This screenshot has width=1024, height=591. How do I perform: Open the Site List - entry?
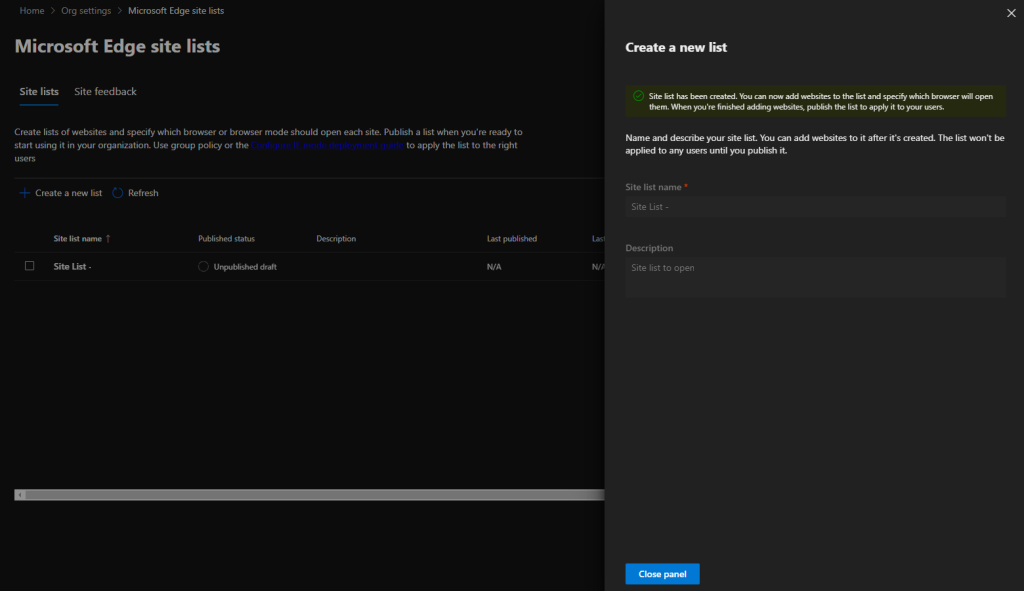pyautogui.click(x=72, y=266)
